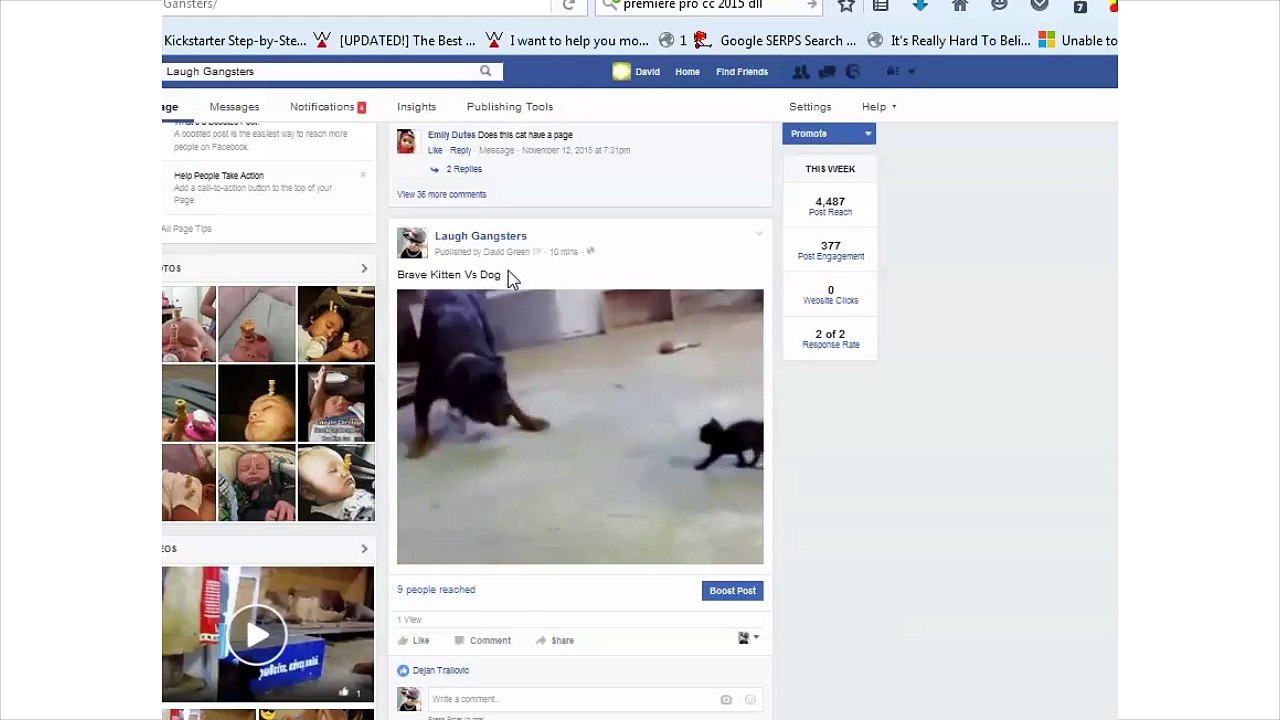
Task: Click the Boost Post button
Action: (x=733, y=591)
